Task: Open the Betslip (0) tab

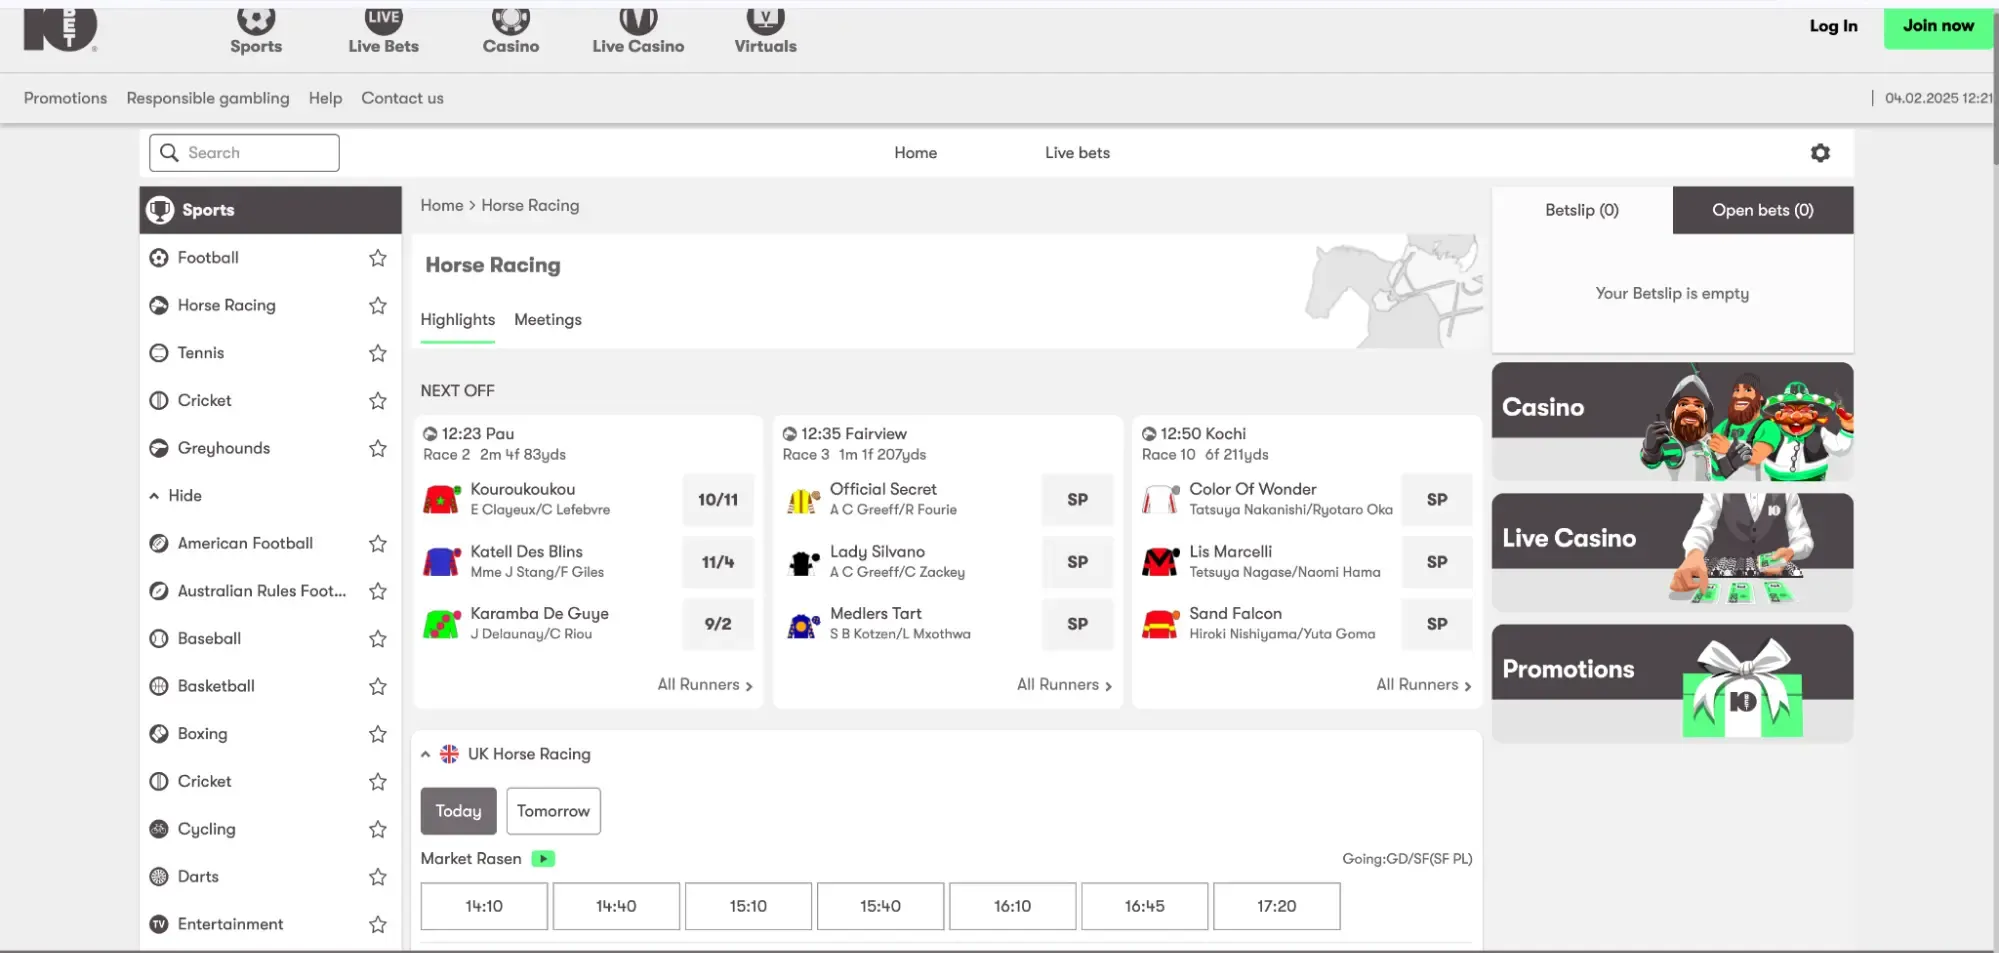Action: (x=1582, y=210)
